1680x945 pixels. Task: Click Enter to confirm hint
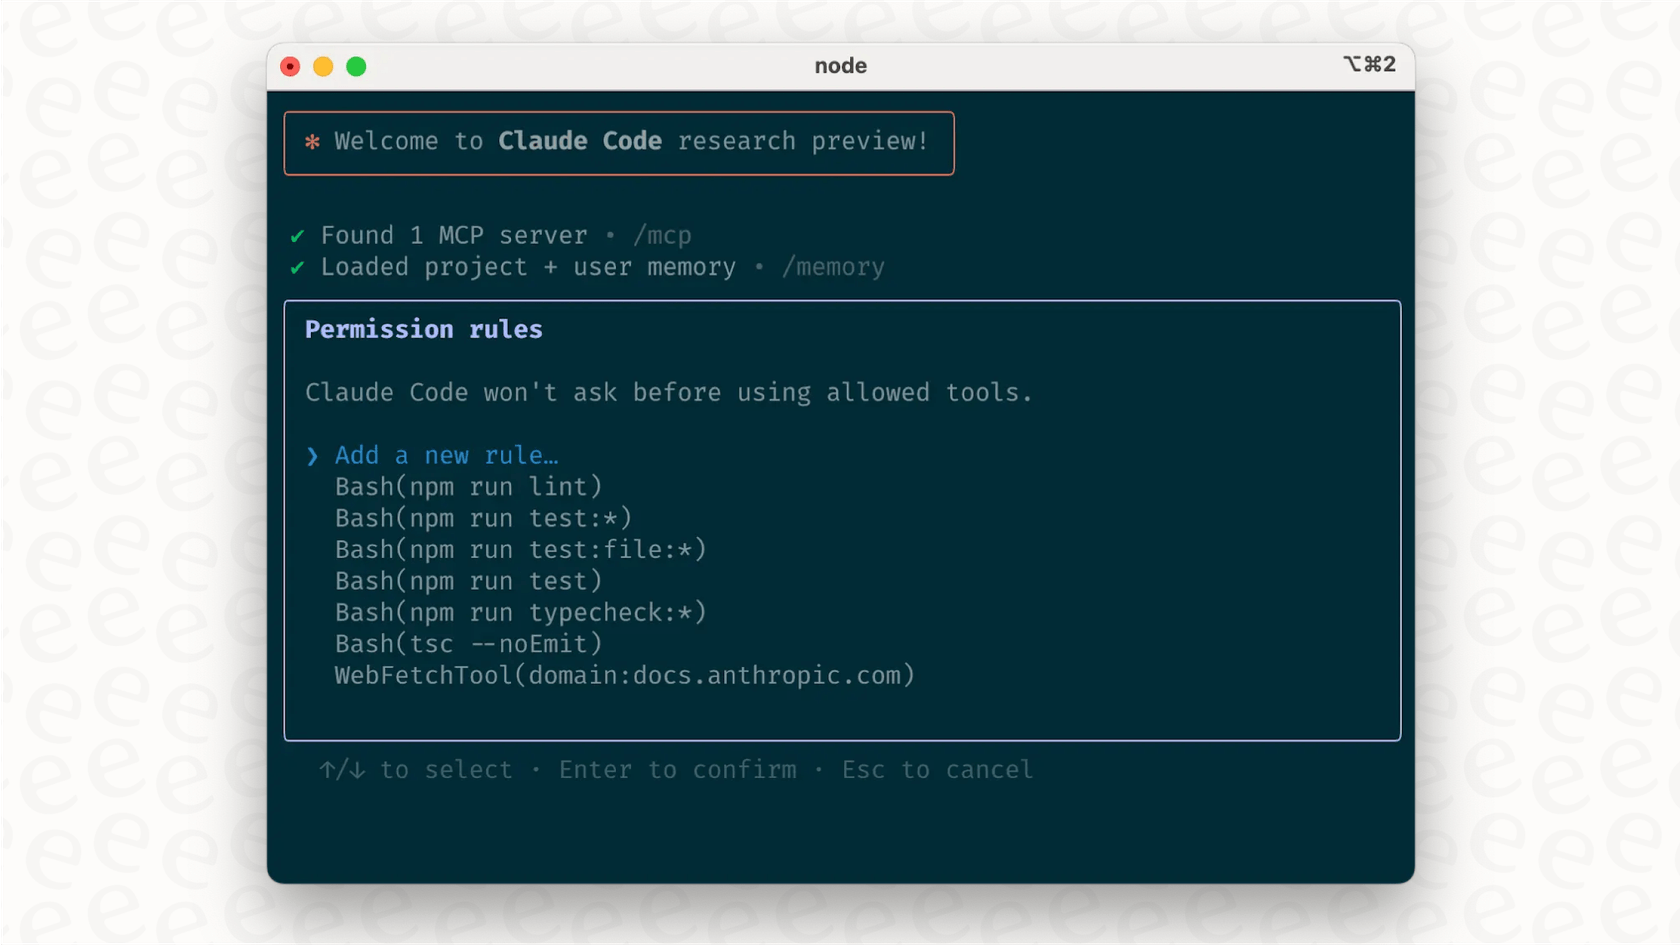[x=677, y=770]
